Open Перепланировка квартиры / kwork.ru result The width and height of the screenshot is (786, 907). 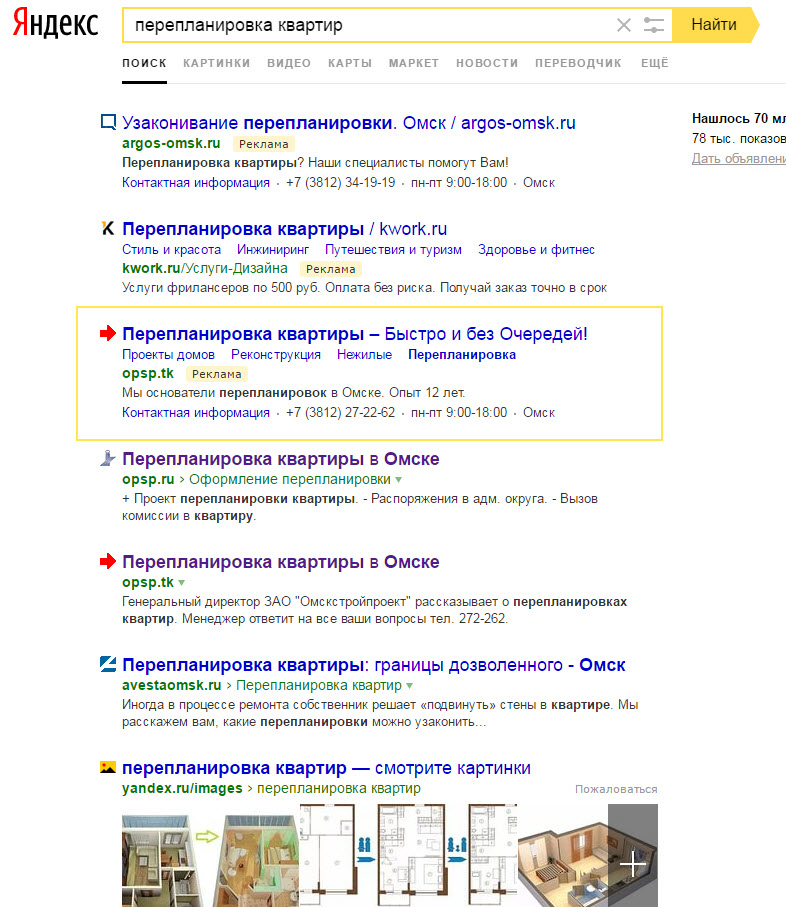click(285, 229)
